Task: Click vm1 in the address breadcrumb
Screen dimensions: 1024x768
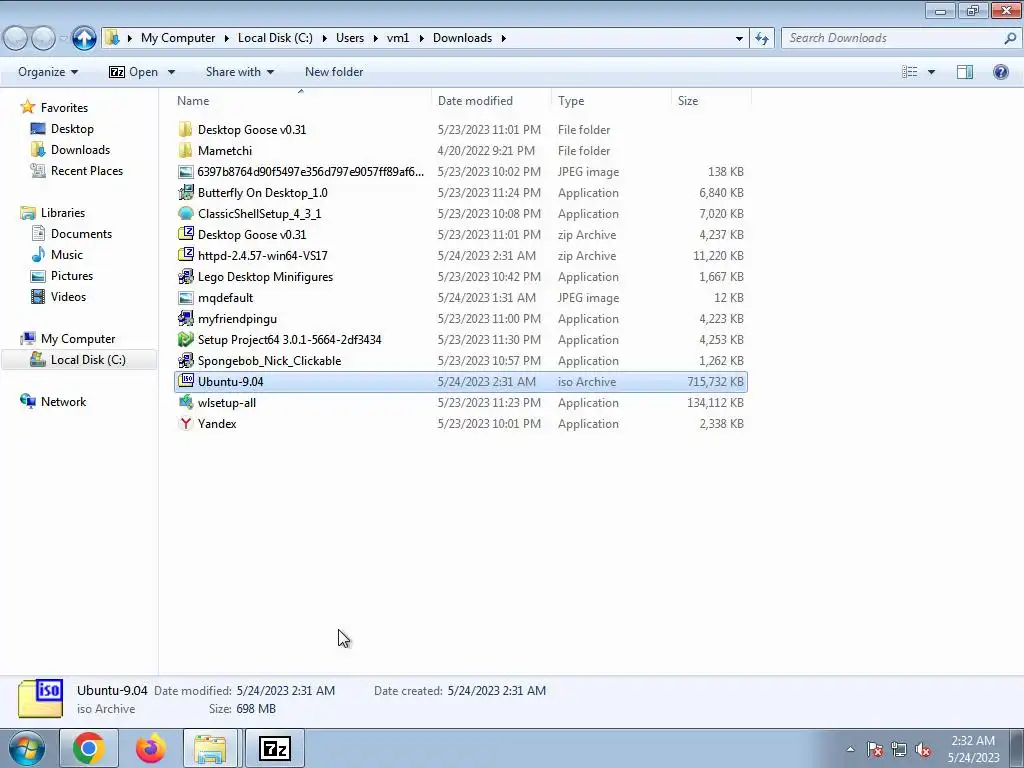Action: 398,38
